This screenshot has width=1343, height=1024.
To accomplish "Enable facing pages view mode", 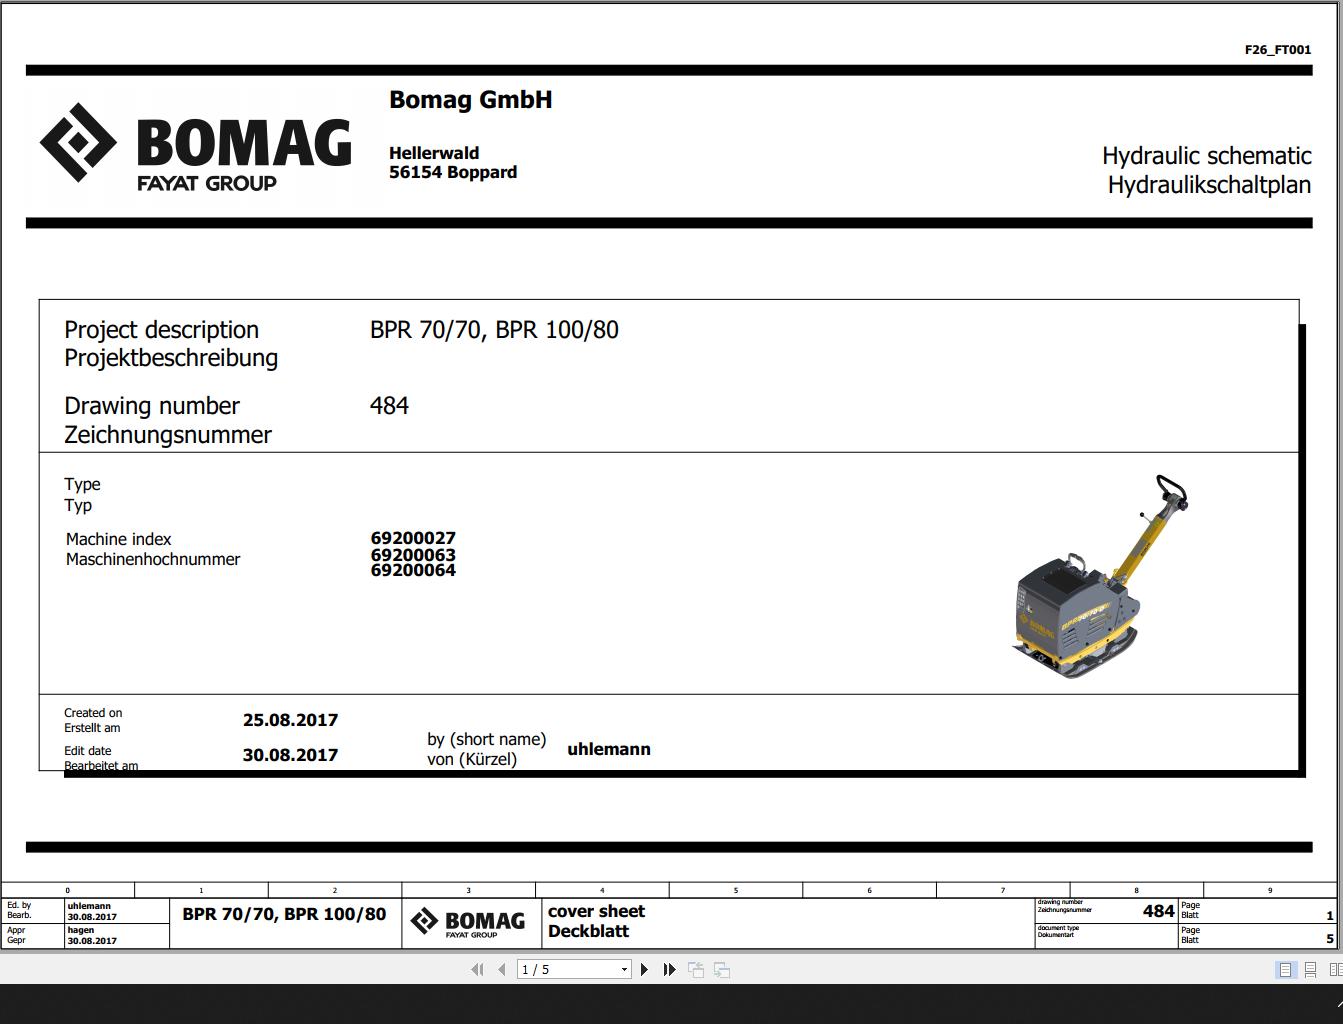I will click(1335, 969).
